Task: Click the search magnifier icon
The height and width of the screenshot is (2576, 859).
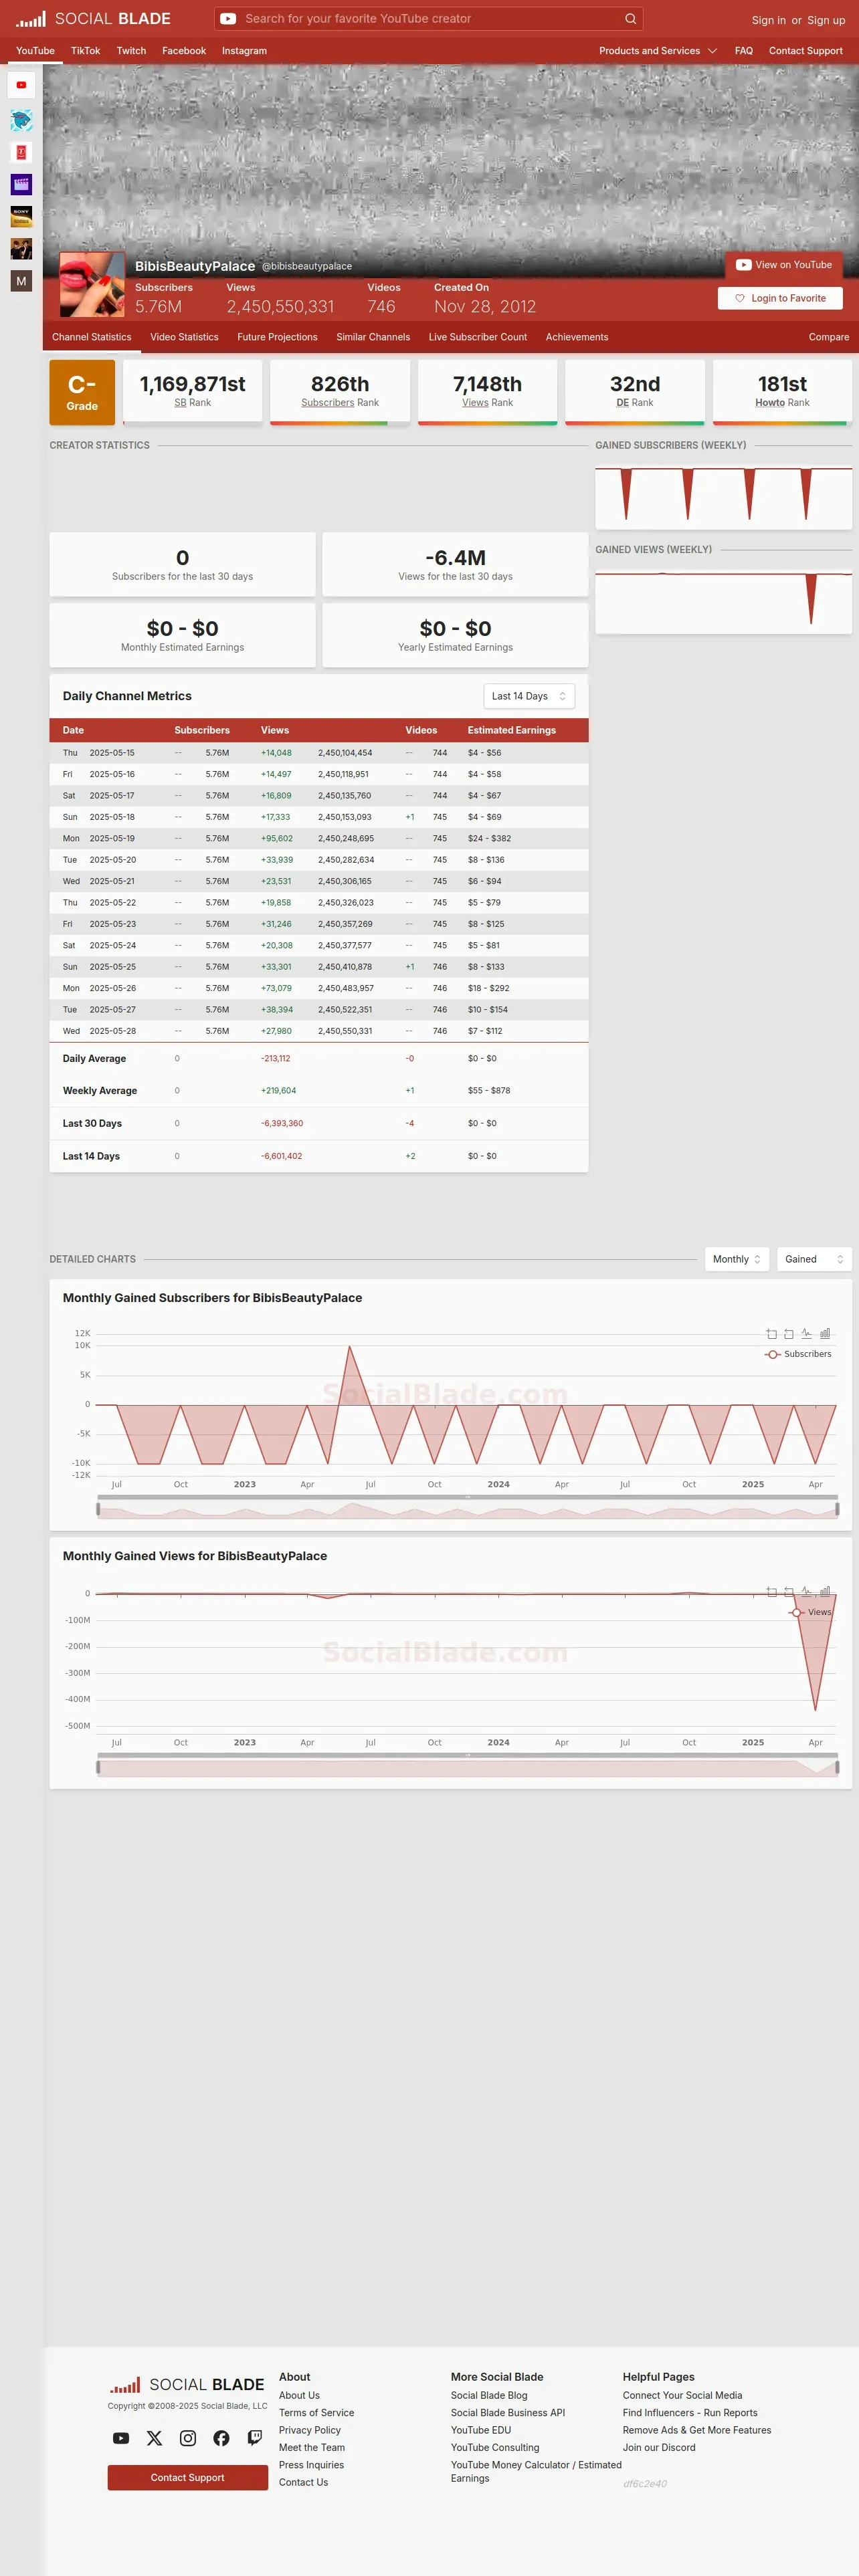Action: (x=630, y=19)
